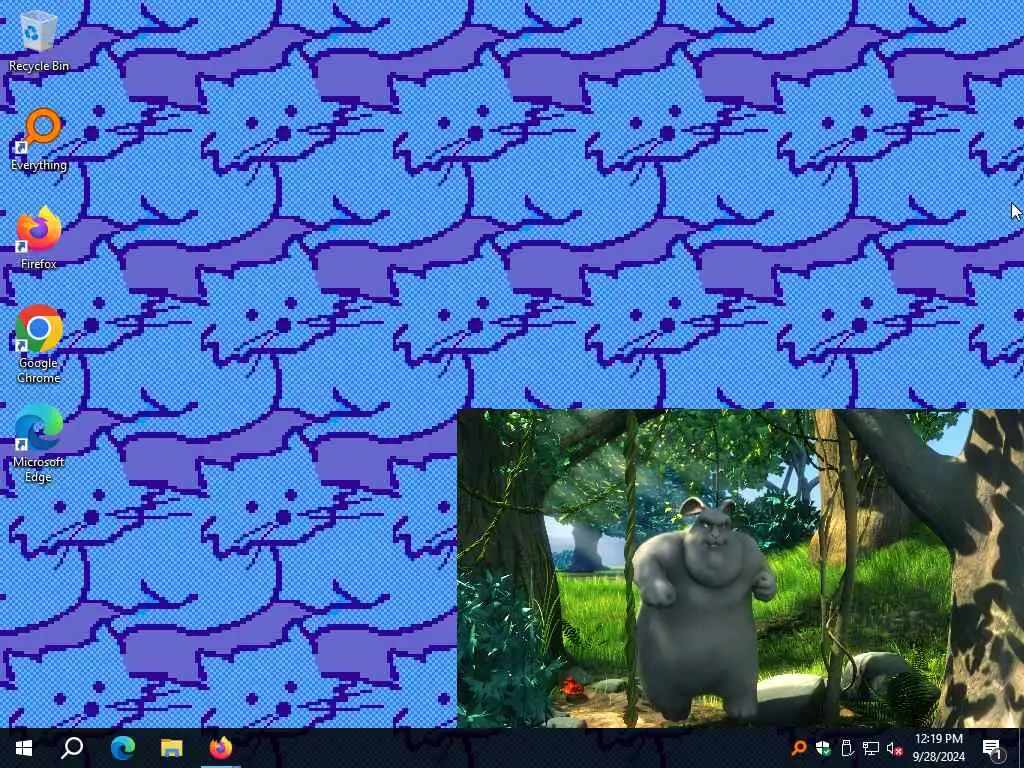Open the Windows Start menu
Screen dimensions: 1024x768
(24, 748)
